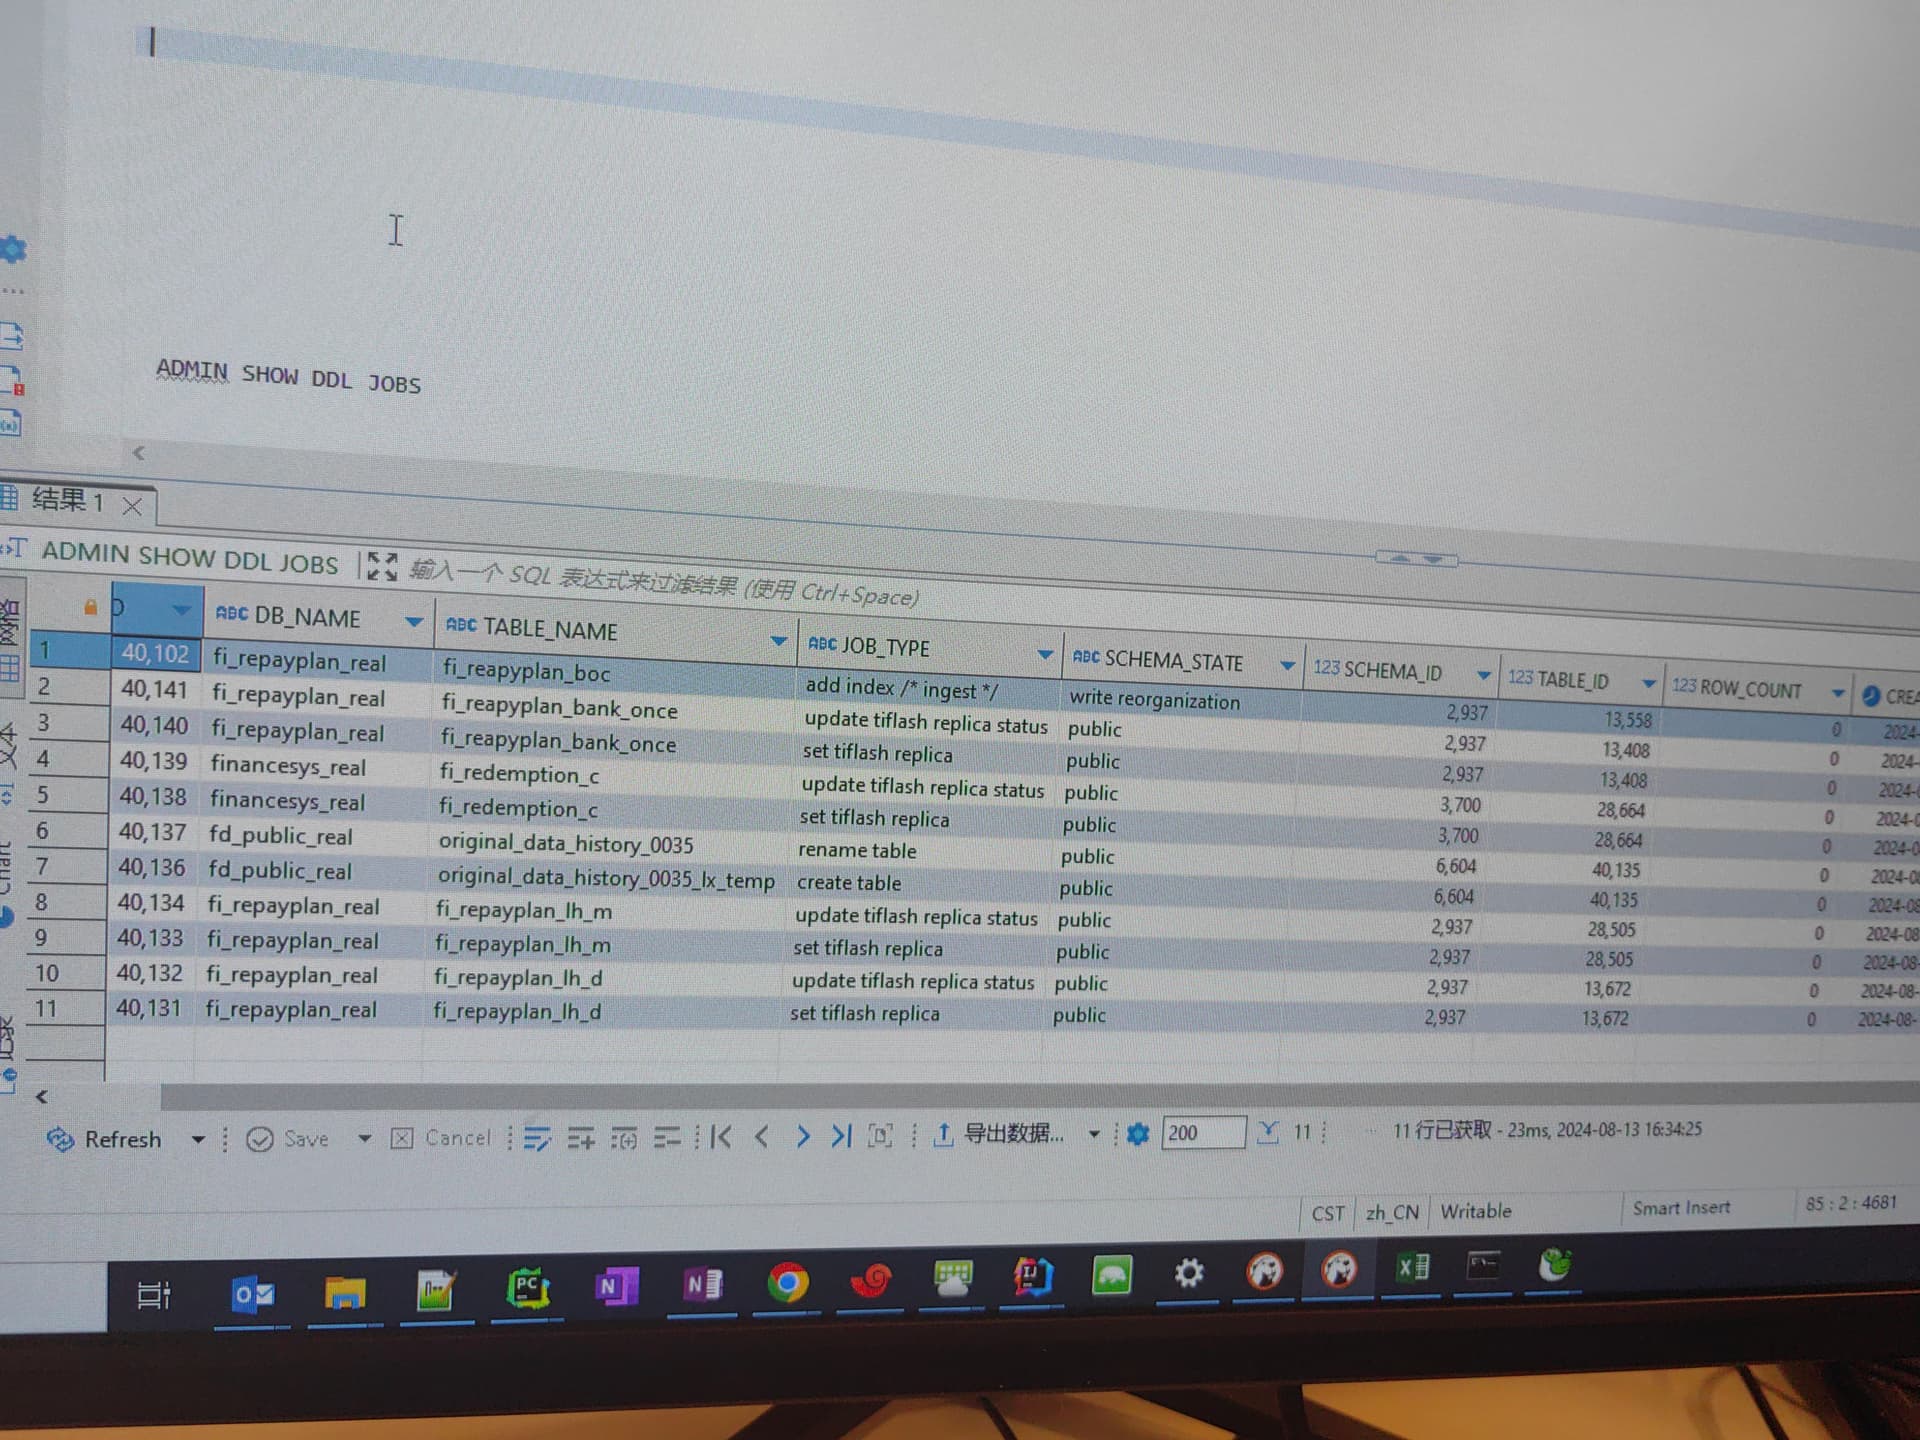Jump to the last page of results
Screen dimensions: 1920x1440
click(x=842, y=1136)
